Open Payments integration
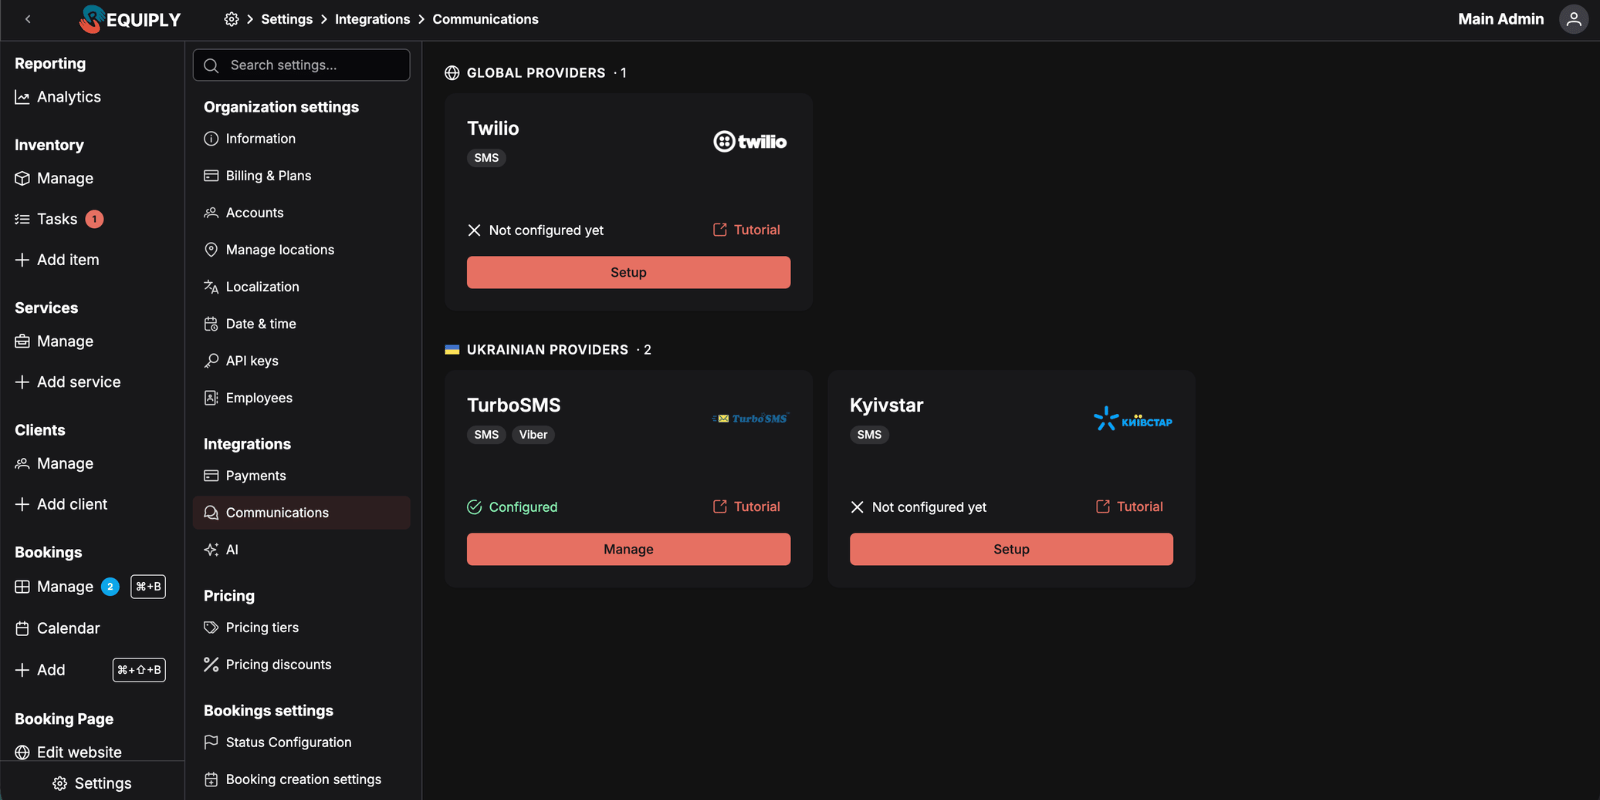Screen dimensions: 1600x800 coord(301,476)
